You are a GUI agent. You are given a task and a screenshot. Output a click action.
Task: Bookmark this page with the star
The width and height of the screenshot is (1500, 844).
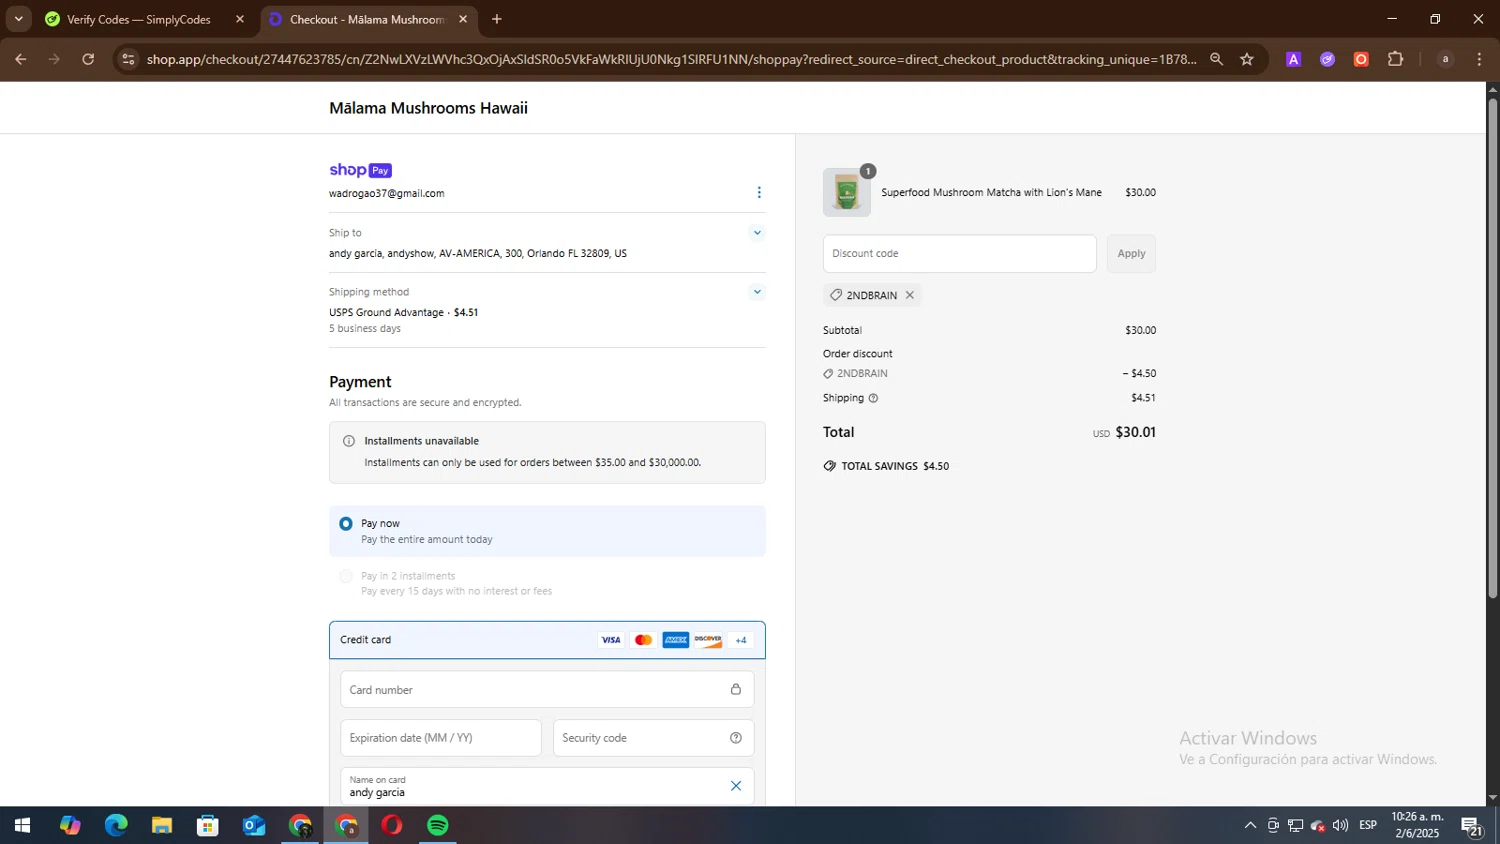pyautogui.click(x=1247, y=59)
